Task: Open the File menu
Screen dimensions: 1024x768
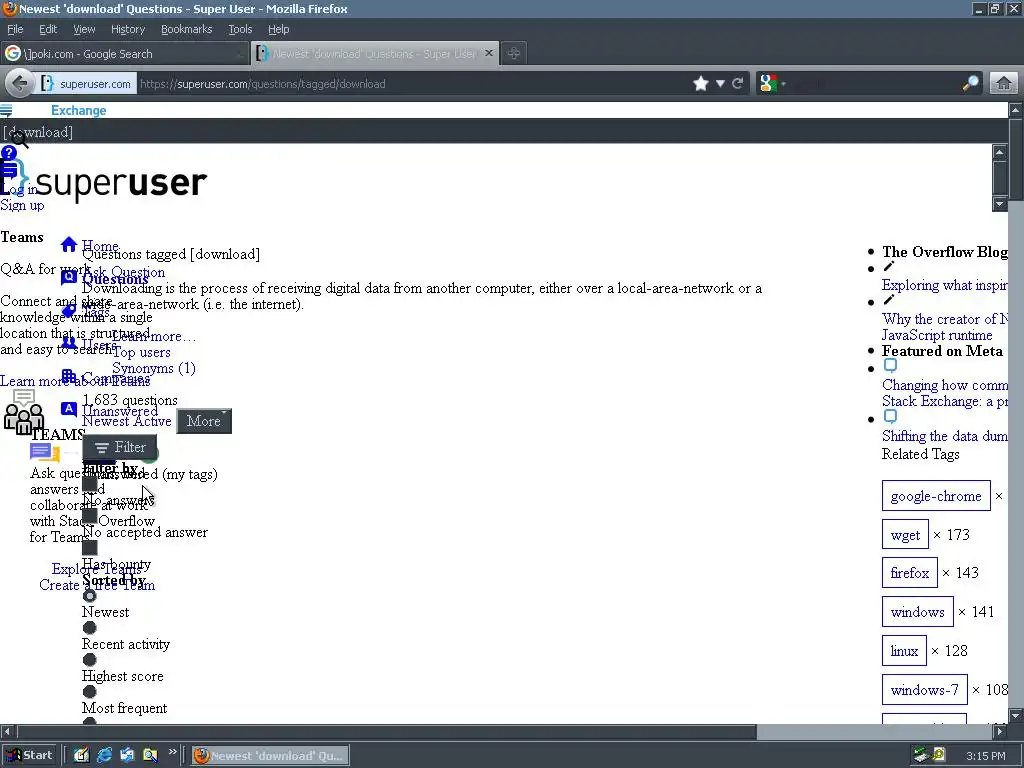Action: [x=15, y=29]
